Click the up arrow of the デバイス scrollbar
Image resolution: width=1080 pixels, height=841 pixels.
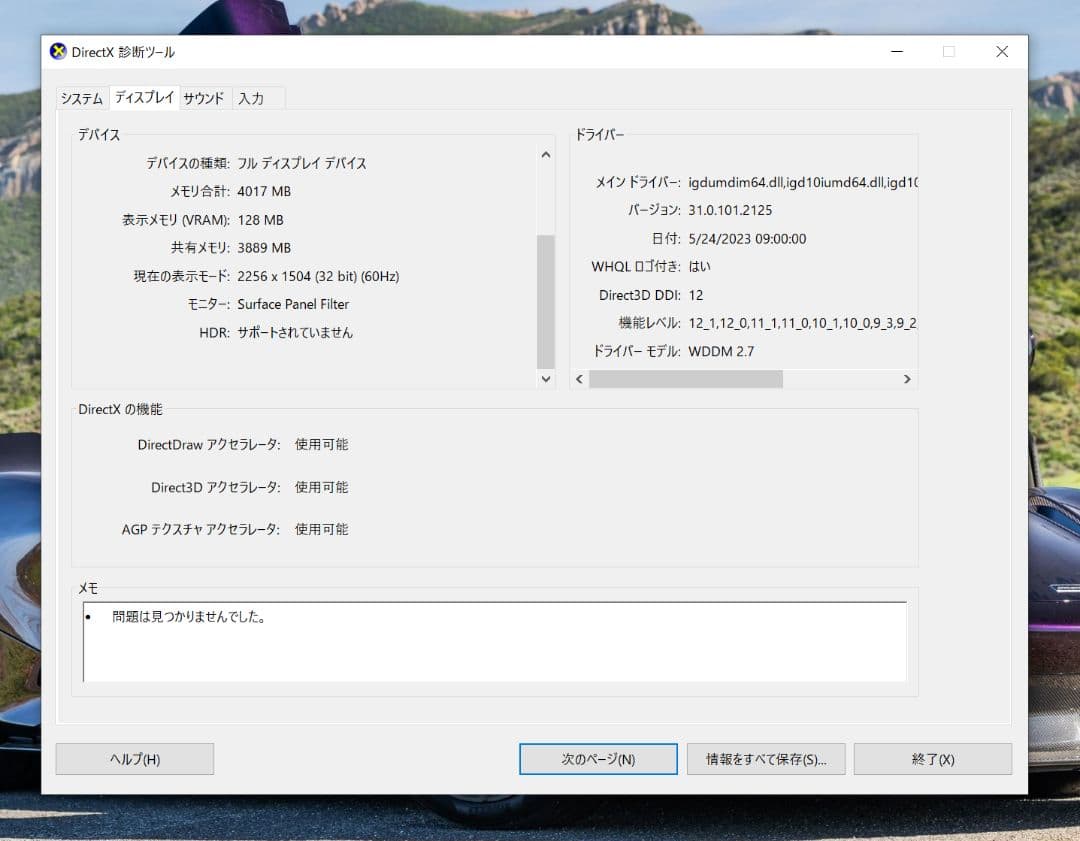[x=545, y=154]
